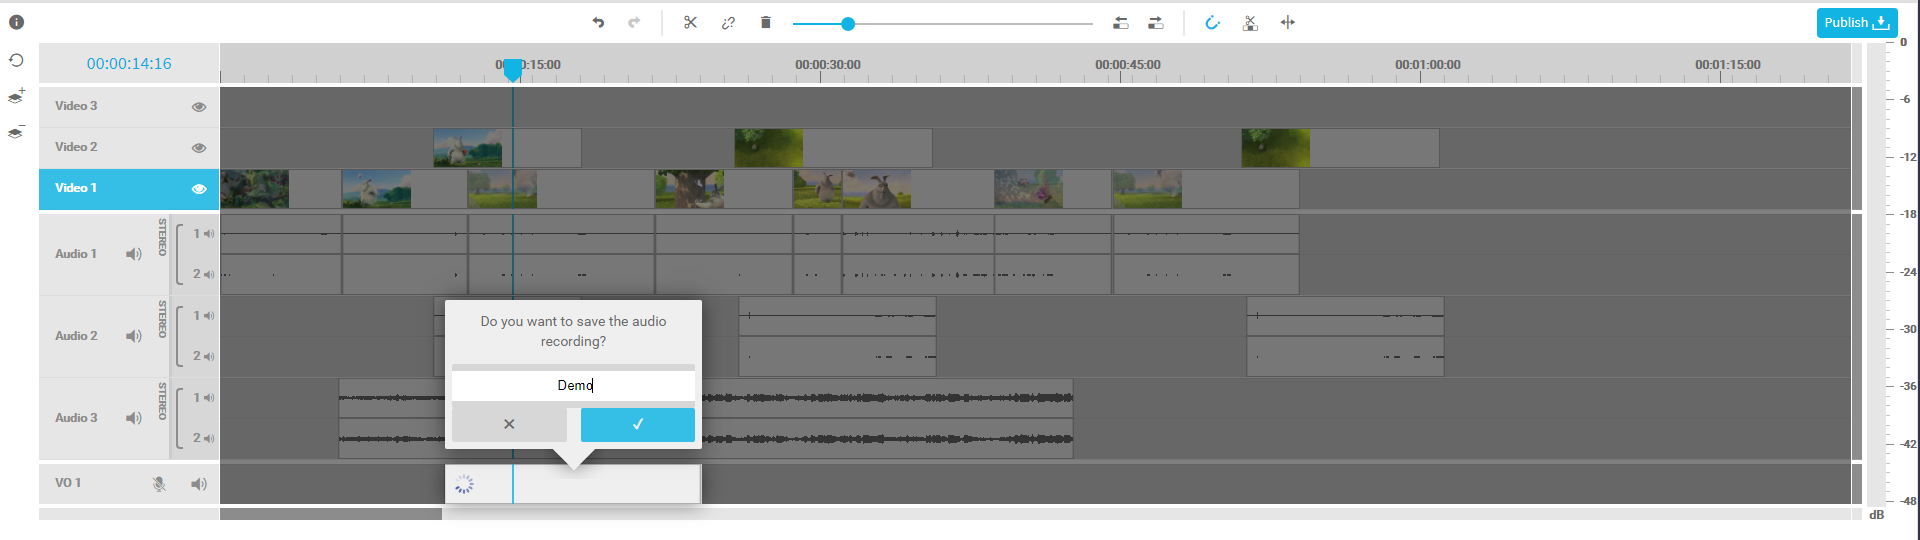Click the Publish button

(x=1856, y=22)
